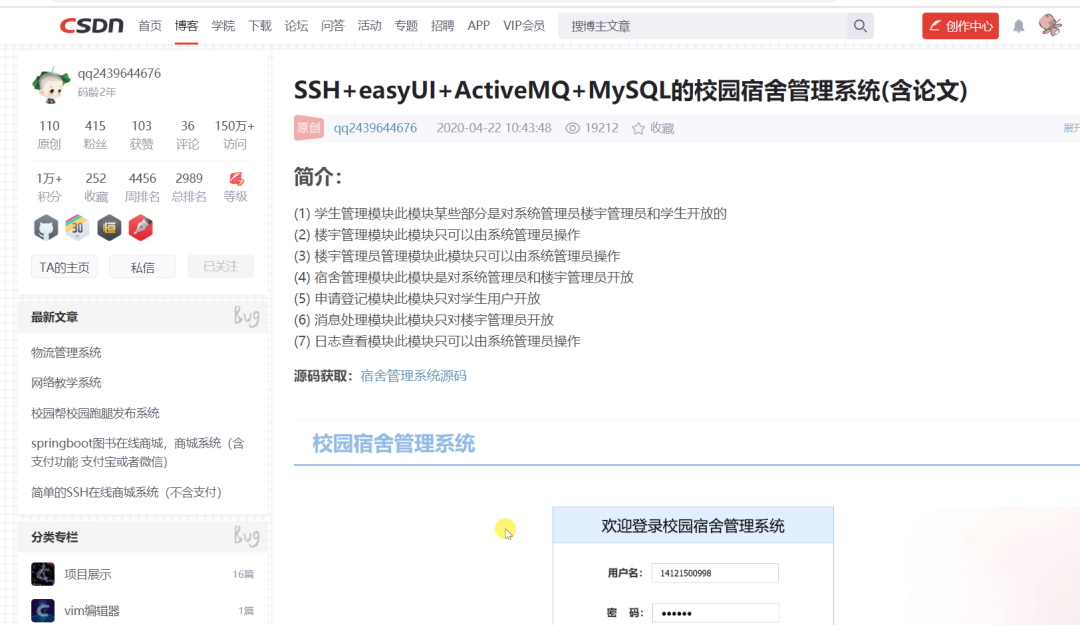The image size is (1080, 625).
Task: Click the 2989 总排名 stat
Action: (x=189, y=187)
